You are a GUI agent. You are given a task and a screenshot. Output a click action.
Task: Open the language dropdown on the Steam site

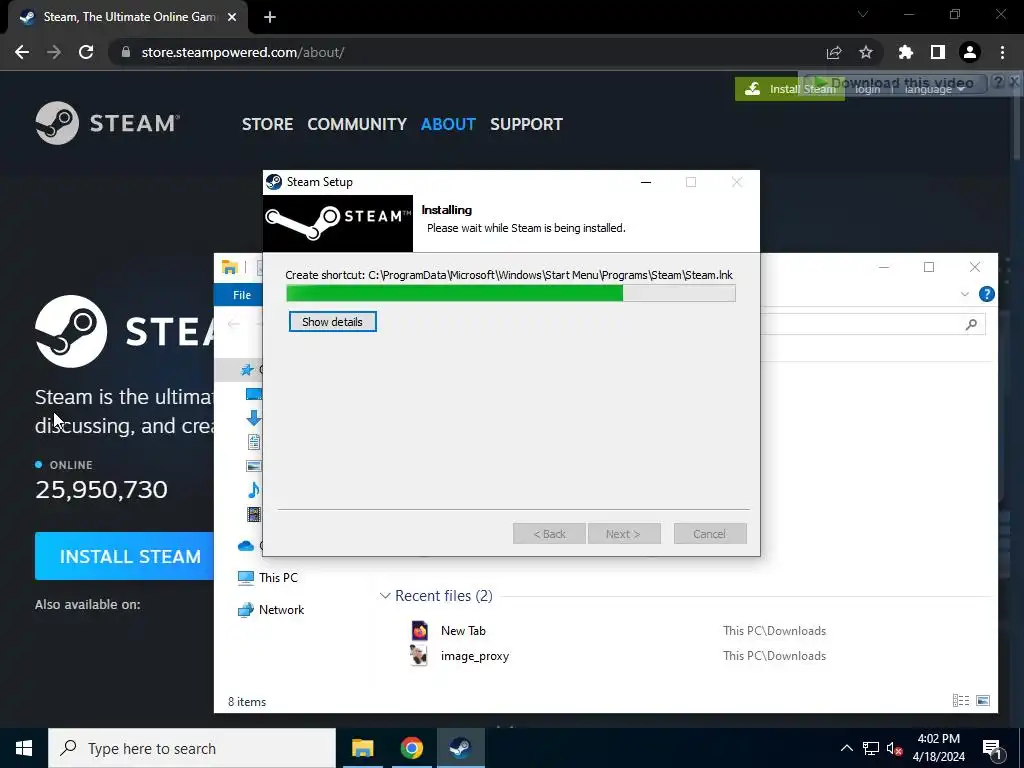[934, 89]
